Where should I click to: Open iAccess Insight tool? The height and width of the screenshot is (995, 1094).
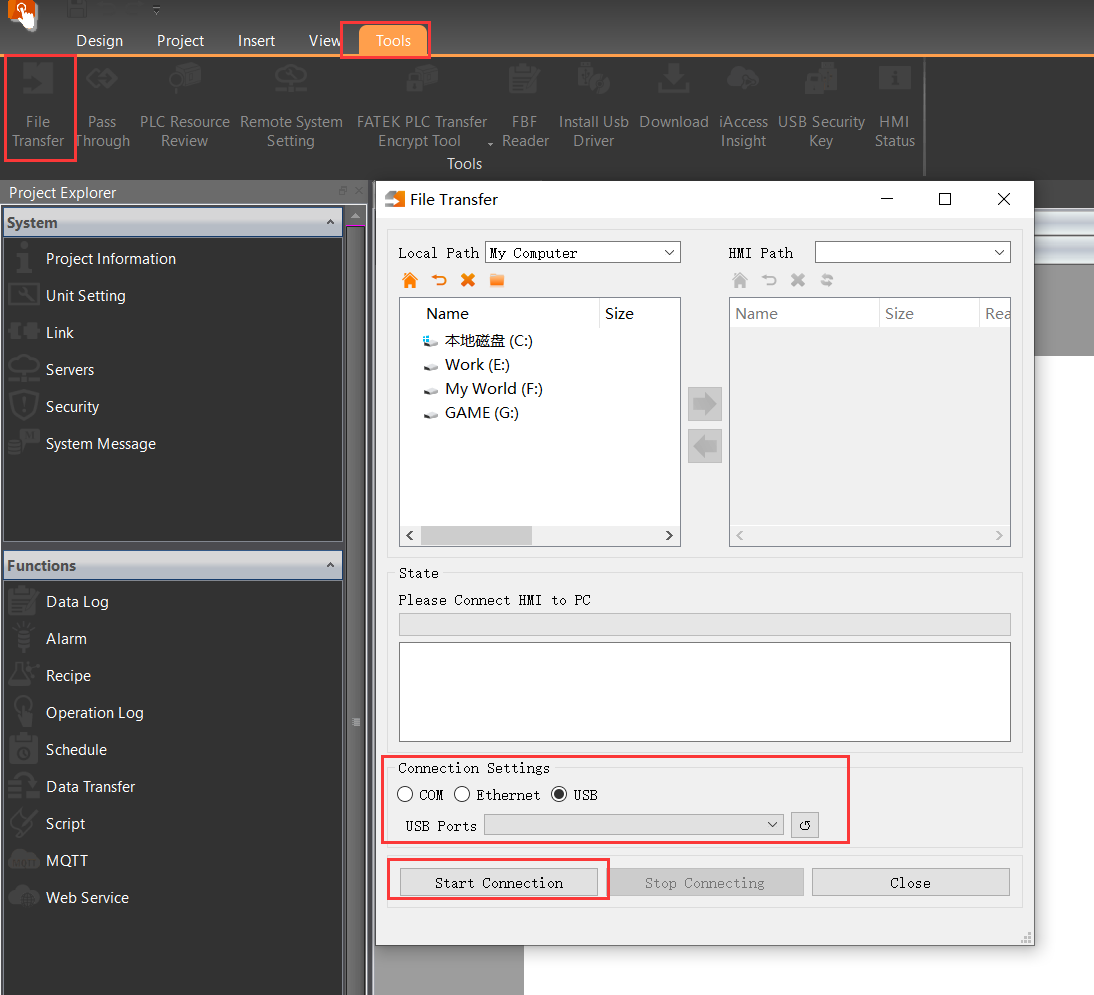tap(743, 106)
